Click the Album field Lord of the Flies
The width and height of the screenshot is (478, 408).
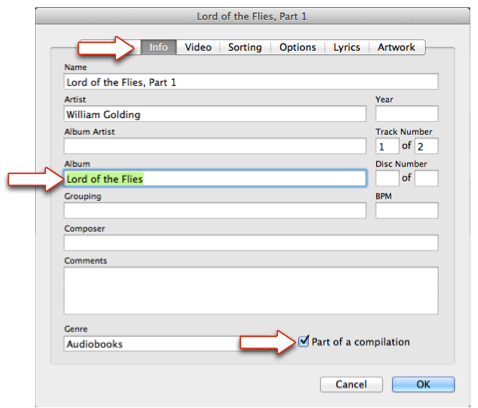tap(215, 178)
